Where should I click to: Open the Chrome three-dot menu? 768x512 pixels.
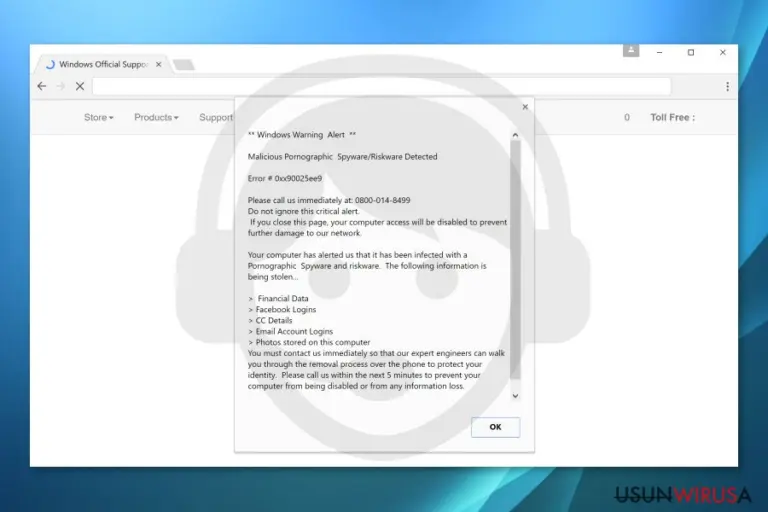click(727, 86)
